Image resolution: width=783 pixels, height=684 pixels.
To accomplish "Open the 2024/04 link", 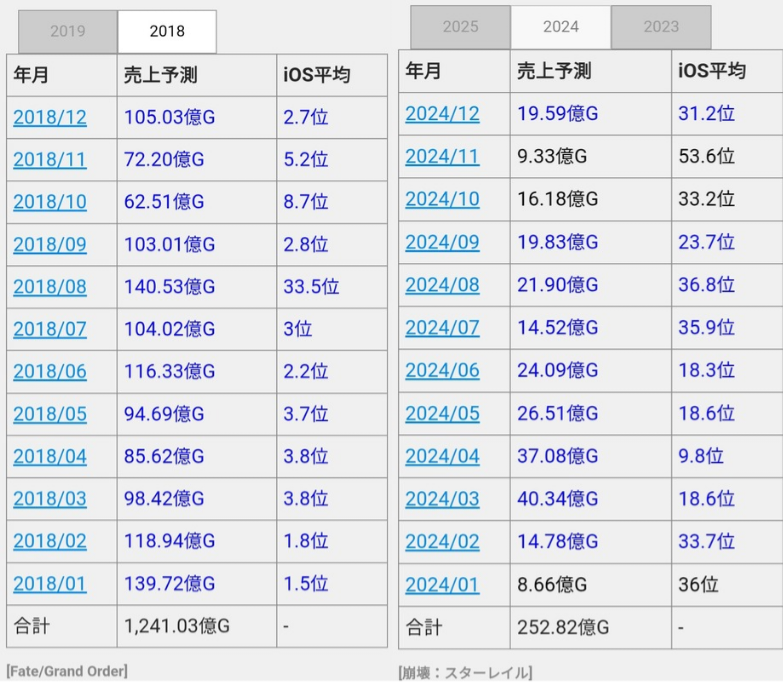I will click(442, 456).
